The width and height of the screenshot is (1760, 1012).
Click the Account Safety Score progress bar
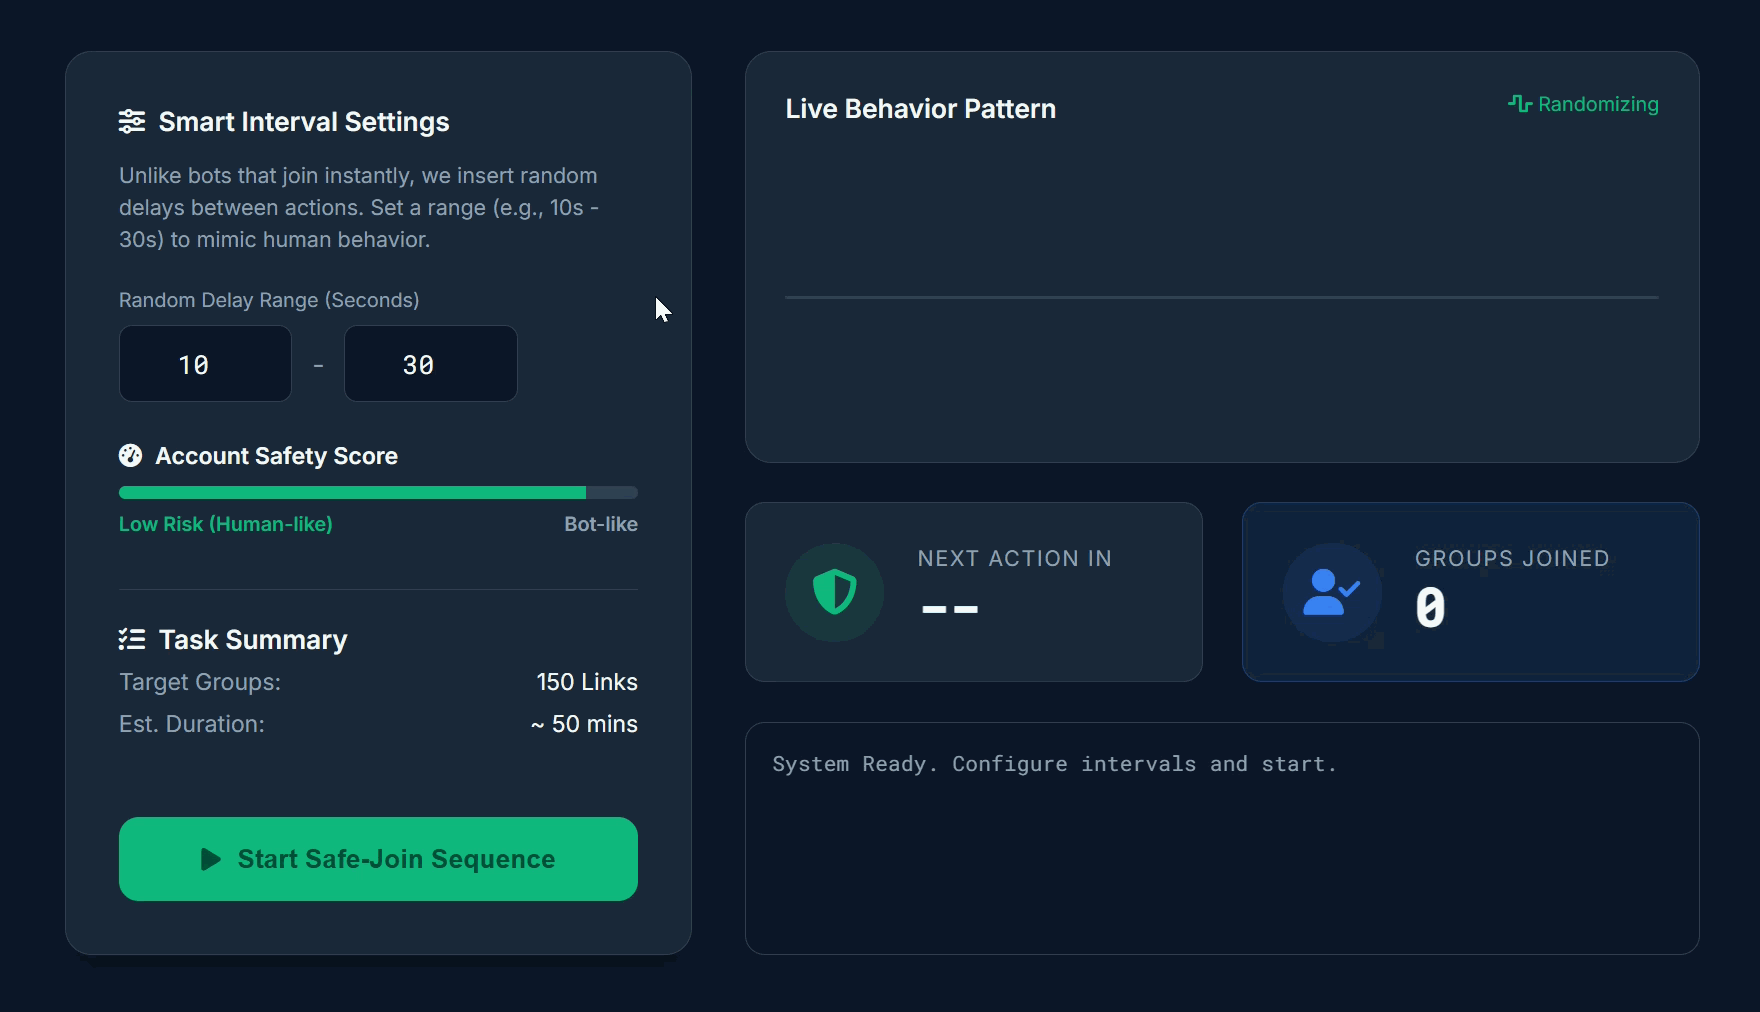377,492
